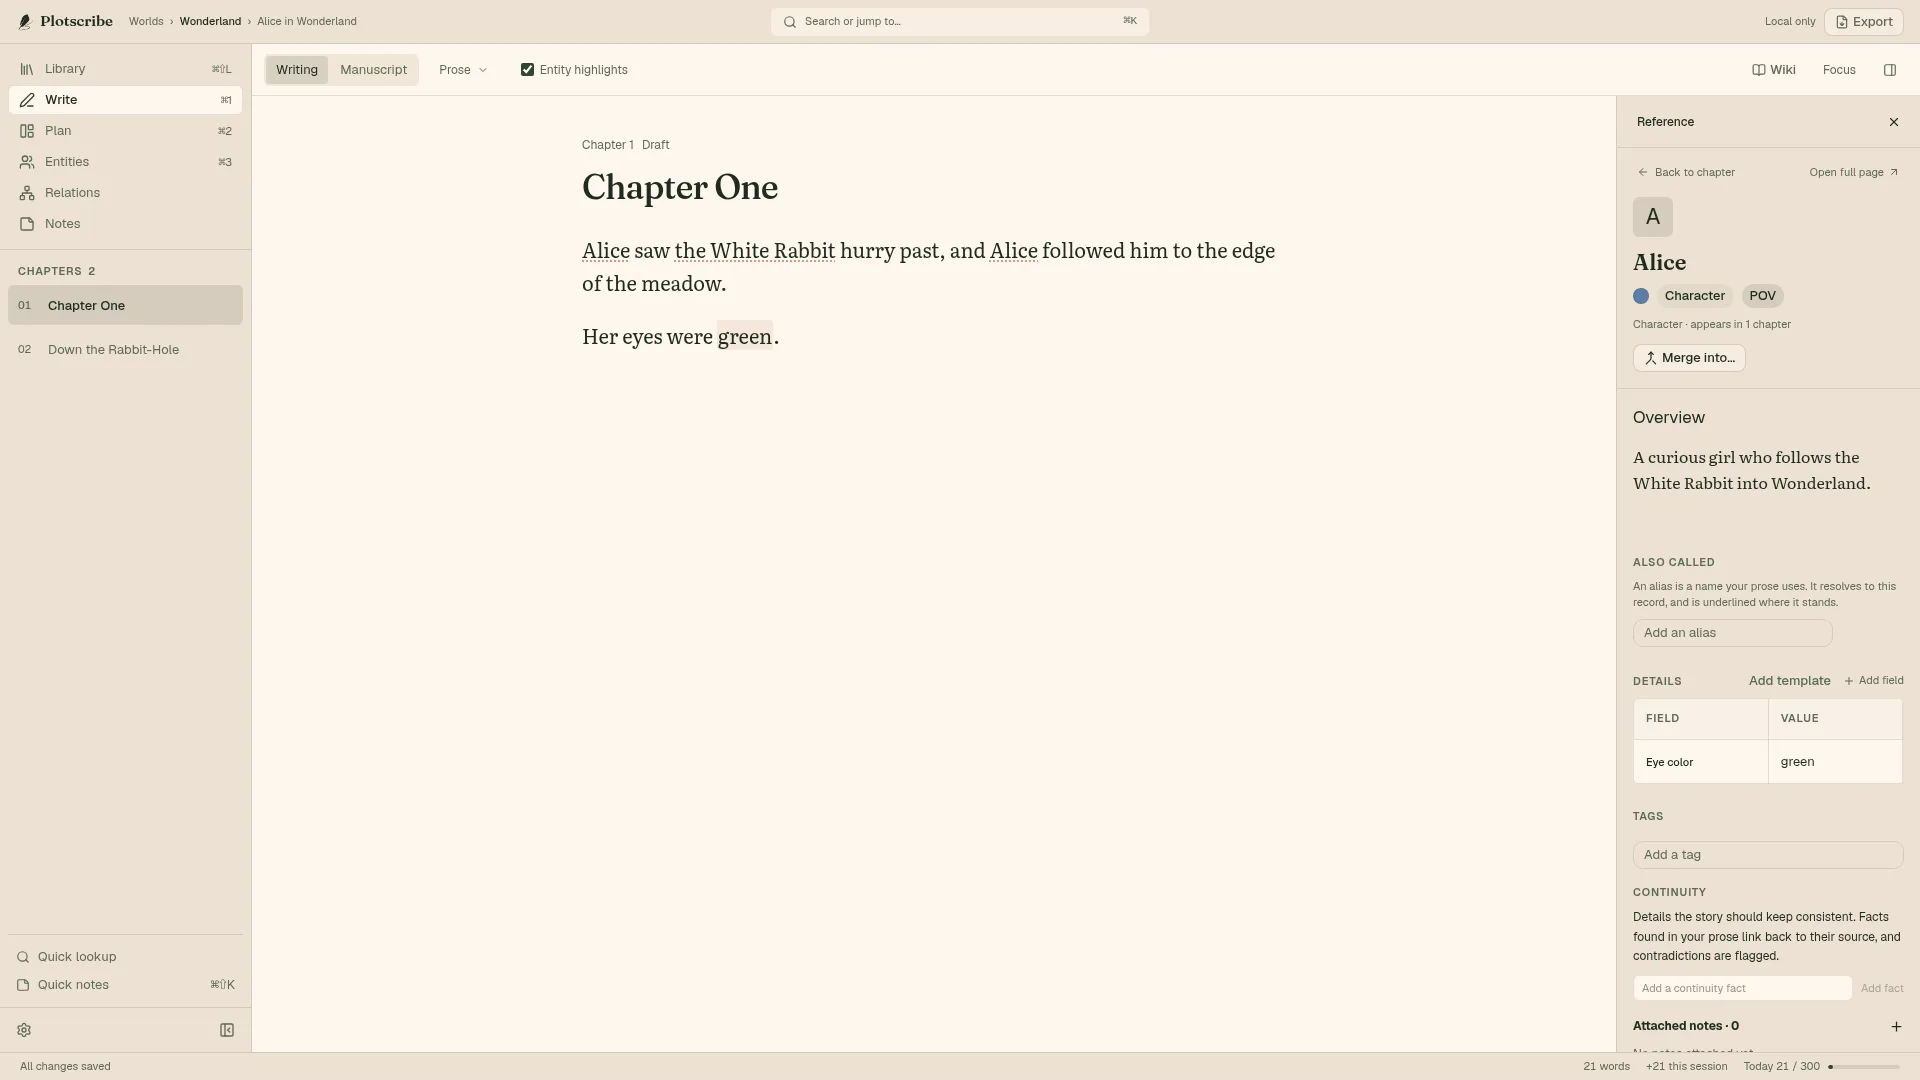Image resolution: width=1920 pixels, height=1080 pixels.
Task: Click Add template in Details
Action: coord(1789,681)
